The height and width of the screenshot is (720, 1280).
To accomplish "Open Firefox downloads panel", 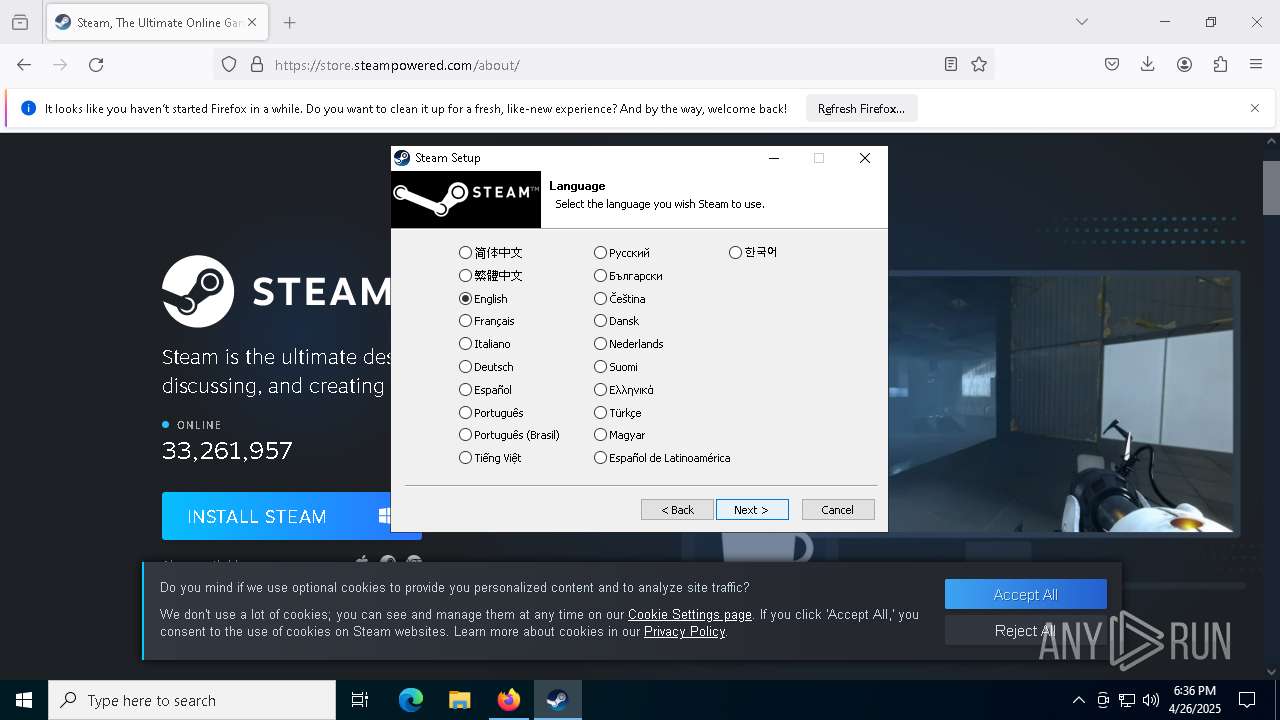I will (1148, 65).
